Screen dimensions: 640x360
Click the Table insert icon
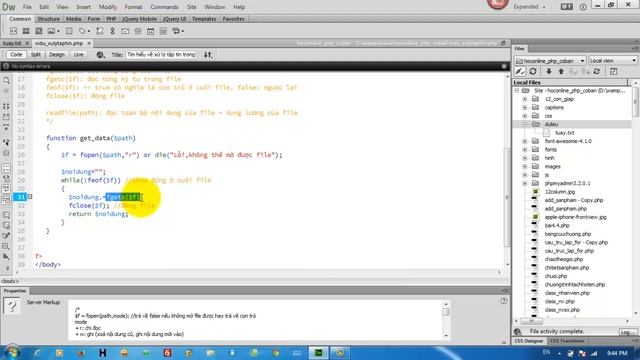[69, 31]
